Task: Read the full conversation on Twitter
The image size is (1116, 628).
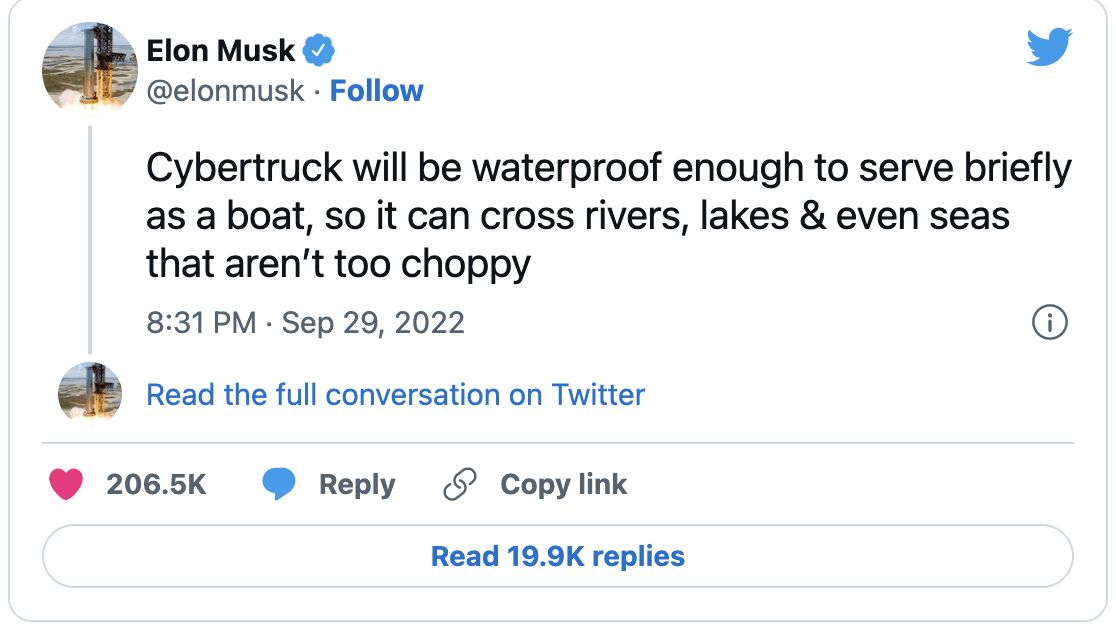Action: tap(395, 394)
